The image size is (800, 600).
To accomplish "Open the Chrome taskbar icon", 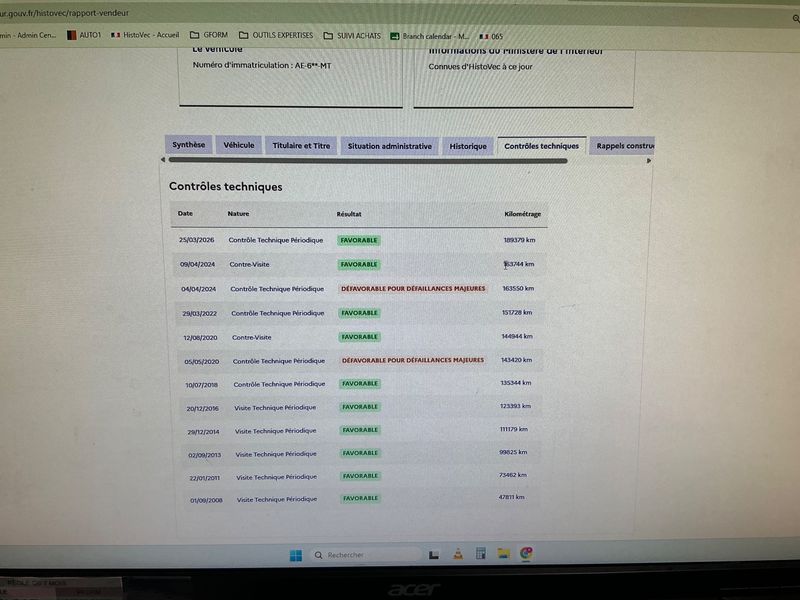I will click(x=526, y=553).
